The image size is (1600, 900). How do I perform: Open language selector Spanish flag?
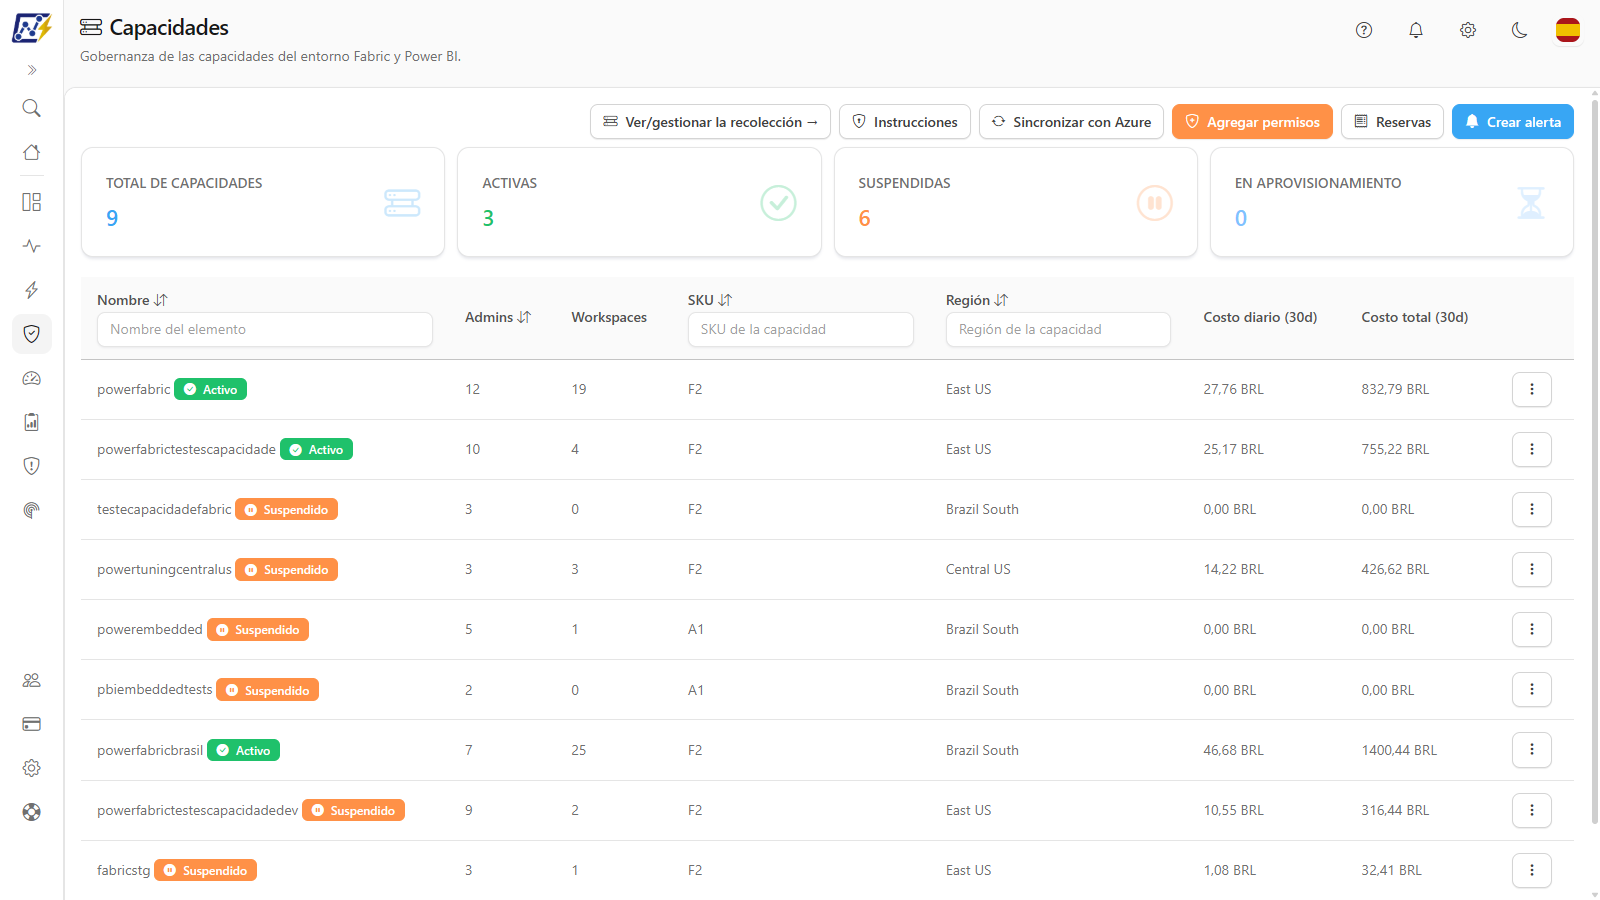(1568, 30)
